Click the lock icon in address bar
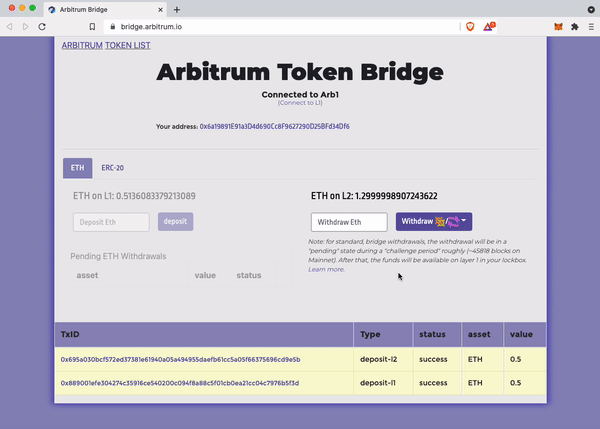 (x=112, y=27)
